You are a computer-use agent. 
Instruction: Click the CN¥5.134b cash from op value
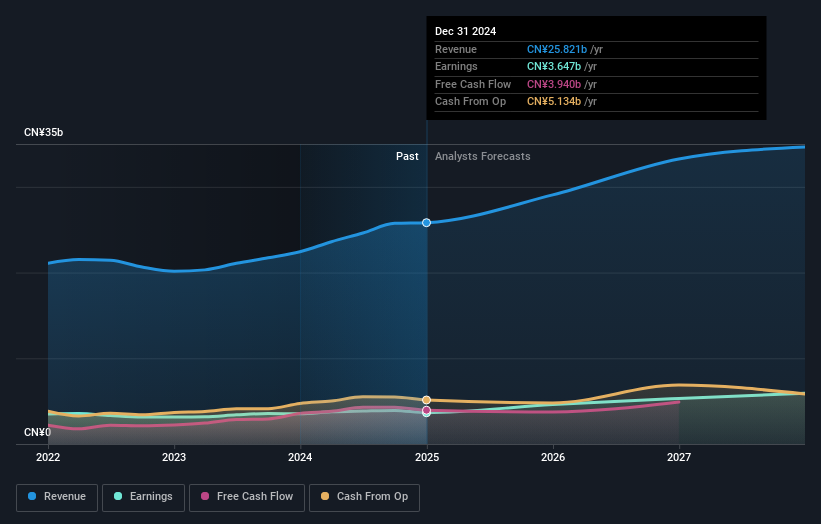click(x=554, y=102)
